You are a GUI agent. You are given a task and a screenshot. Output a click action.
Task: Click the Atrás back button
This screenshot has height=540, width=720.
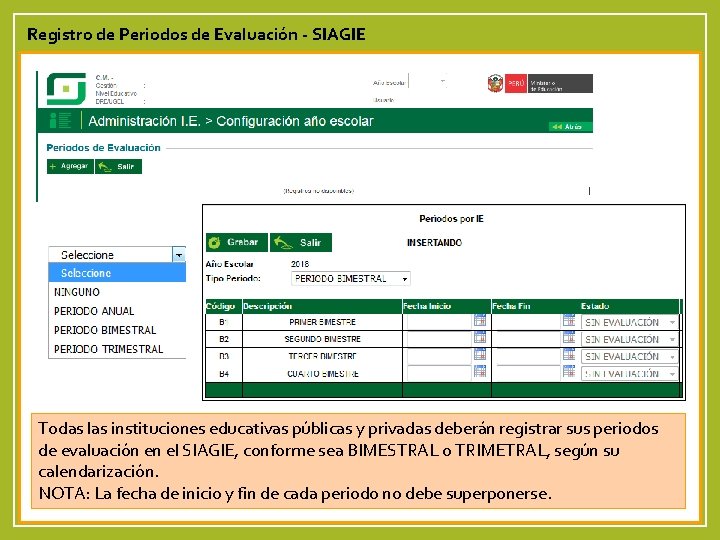570,127
